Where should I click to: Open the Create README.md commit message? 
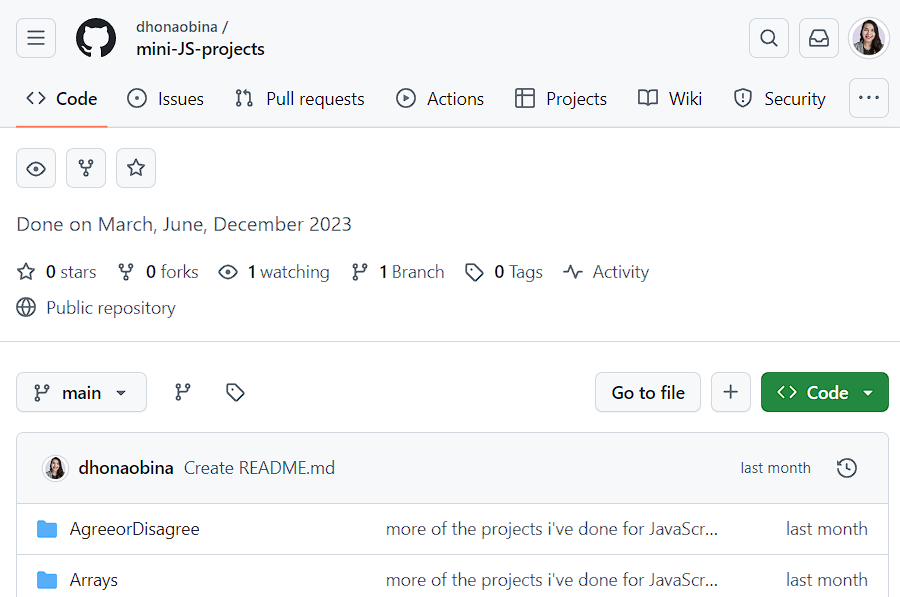[261, 467]
